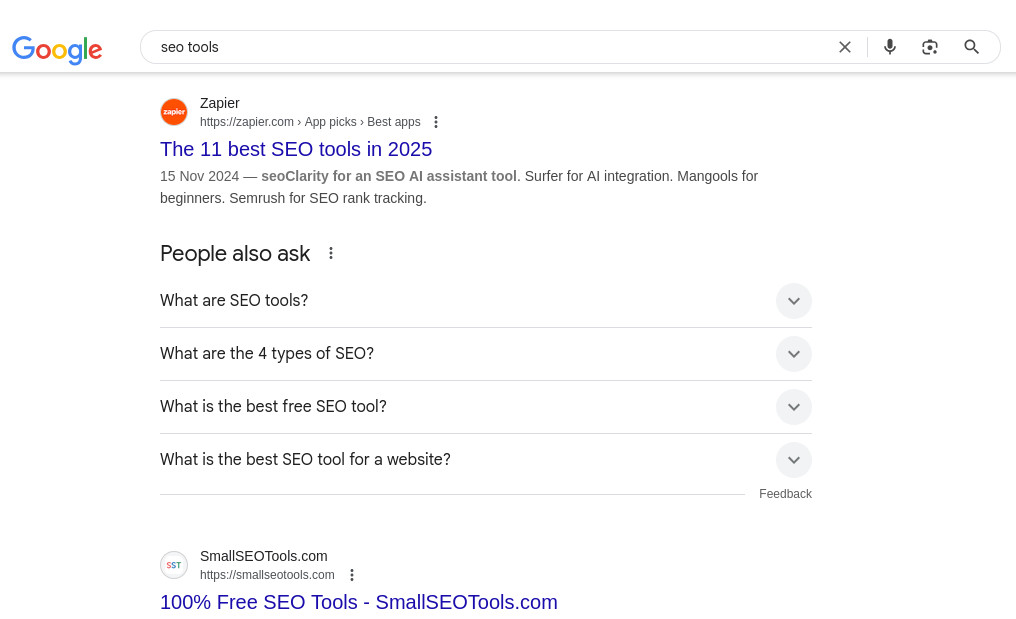Open three-dot menu next to Zapier URL
This screenshot has width=1016, height=619.
(436, 122)
